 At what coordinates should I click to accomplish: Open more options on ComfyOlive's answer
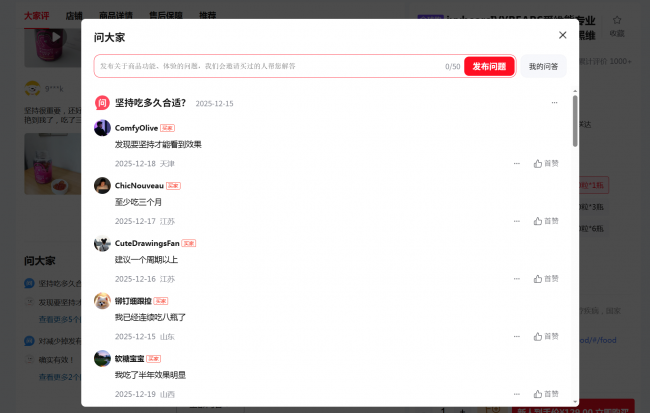coord(516,163)
